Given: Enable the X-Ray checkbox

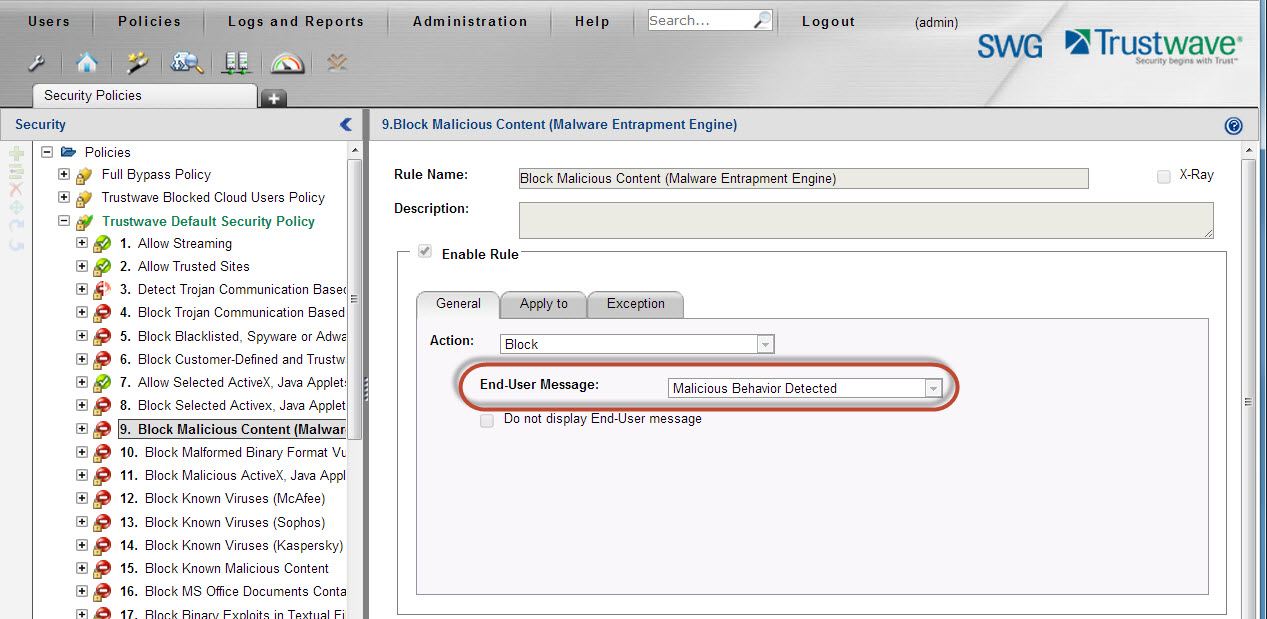Looking at the screenshot, I should point(1164,176).
